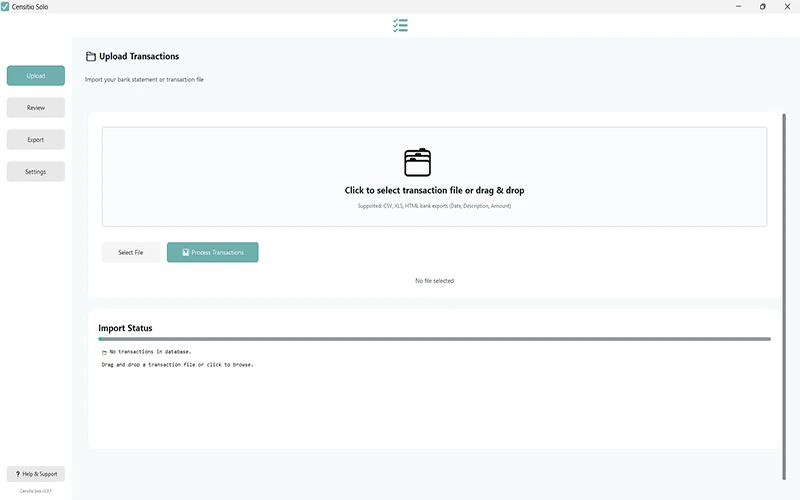The image size is (800, 500).
Task: Maximize or restore the window
Action: point(763,7)
